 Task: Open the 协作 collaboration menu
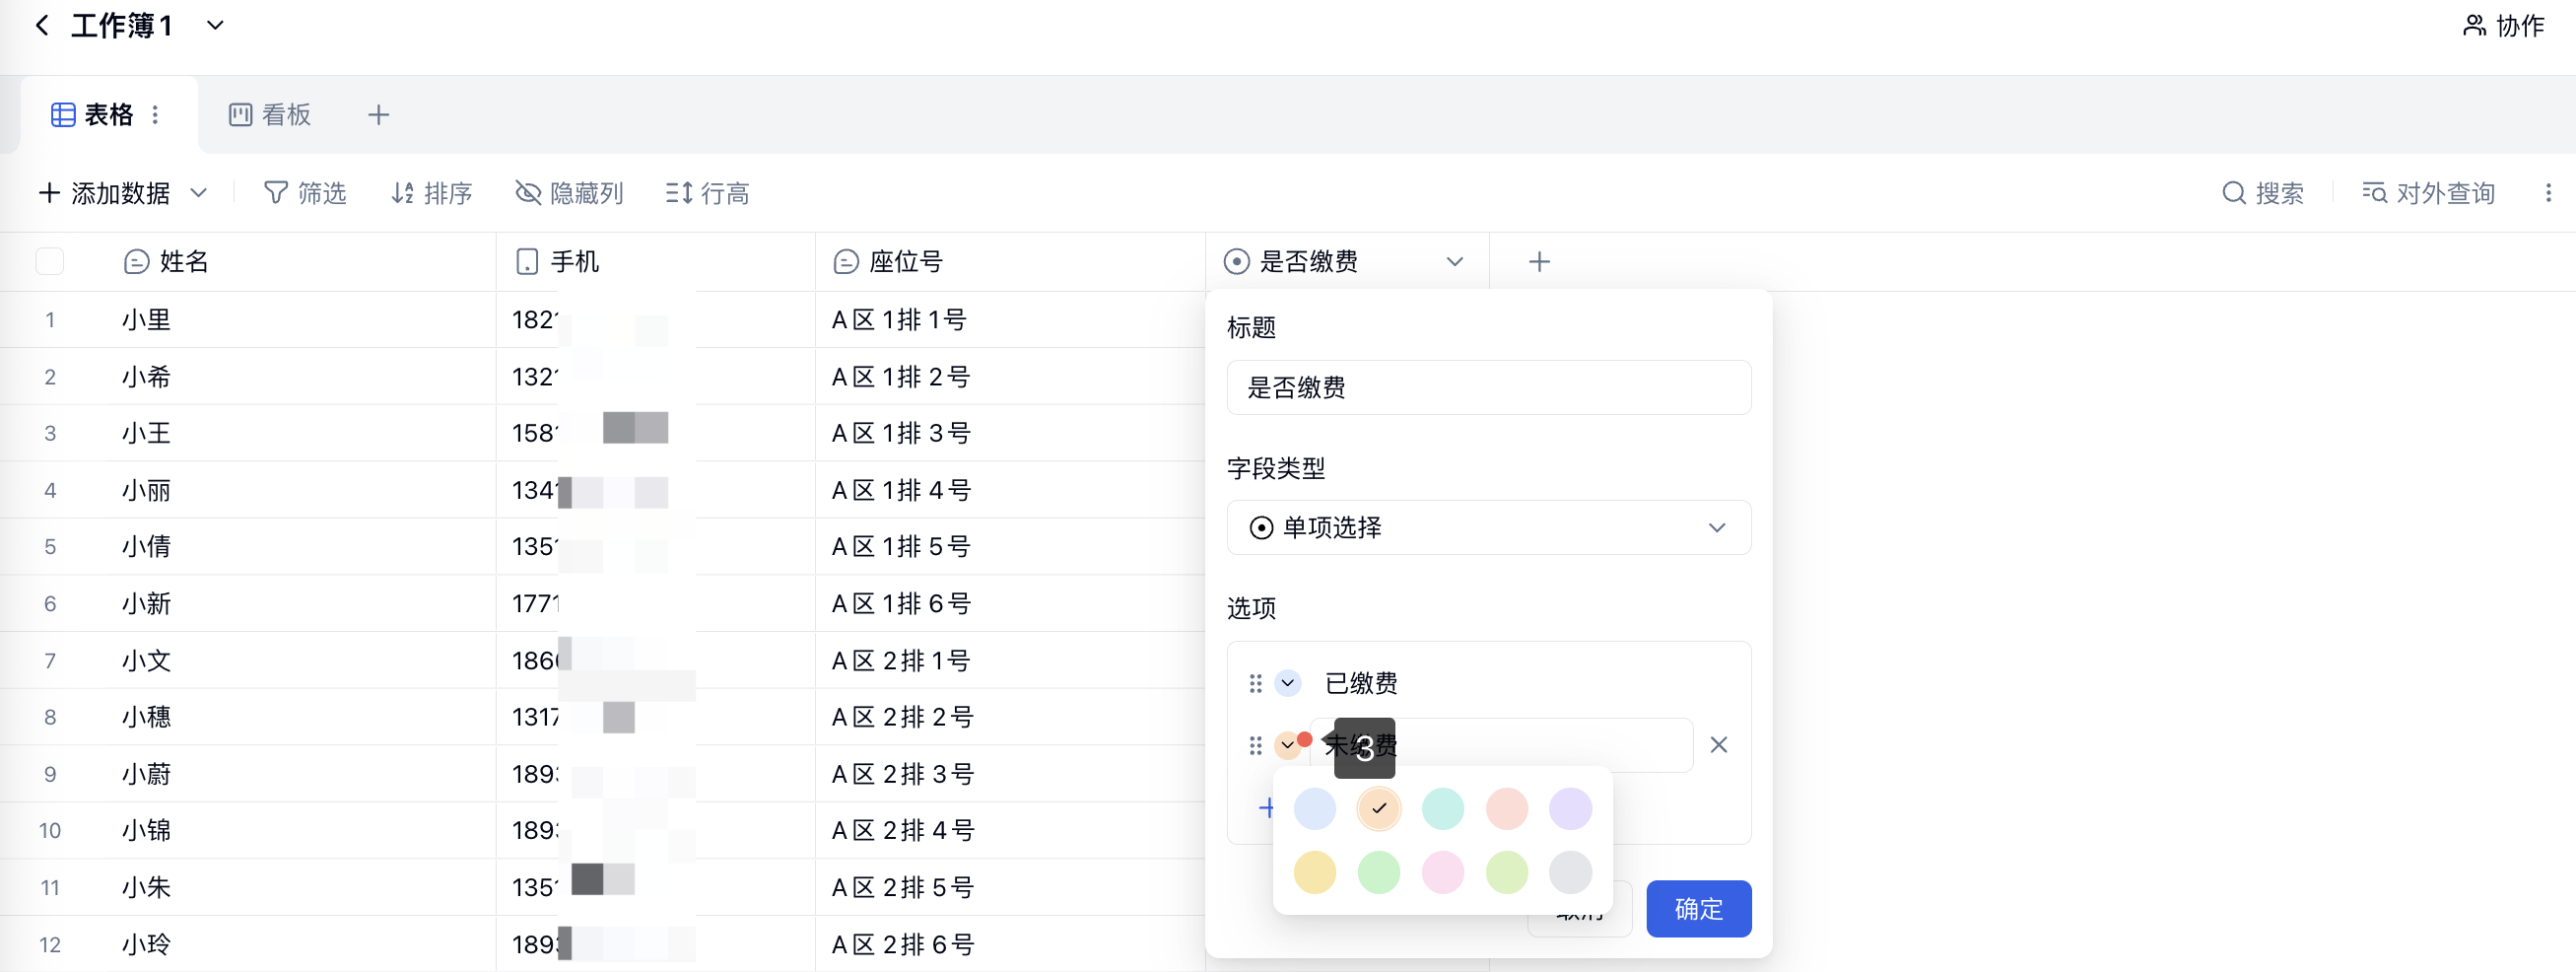(x=2503, y=26)
